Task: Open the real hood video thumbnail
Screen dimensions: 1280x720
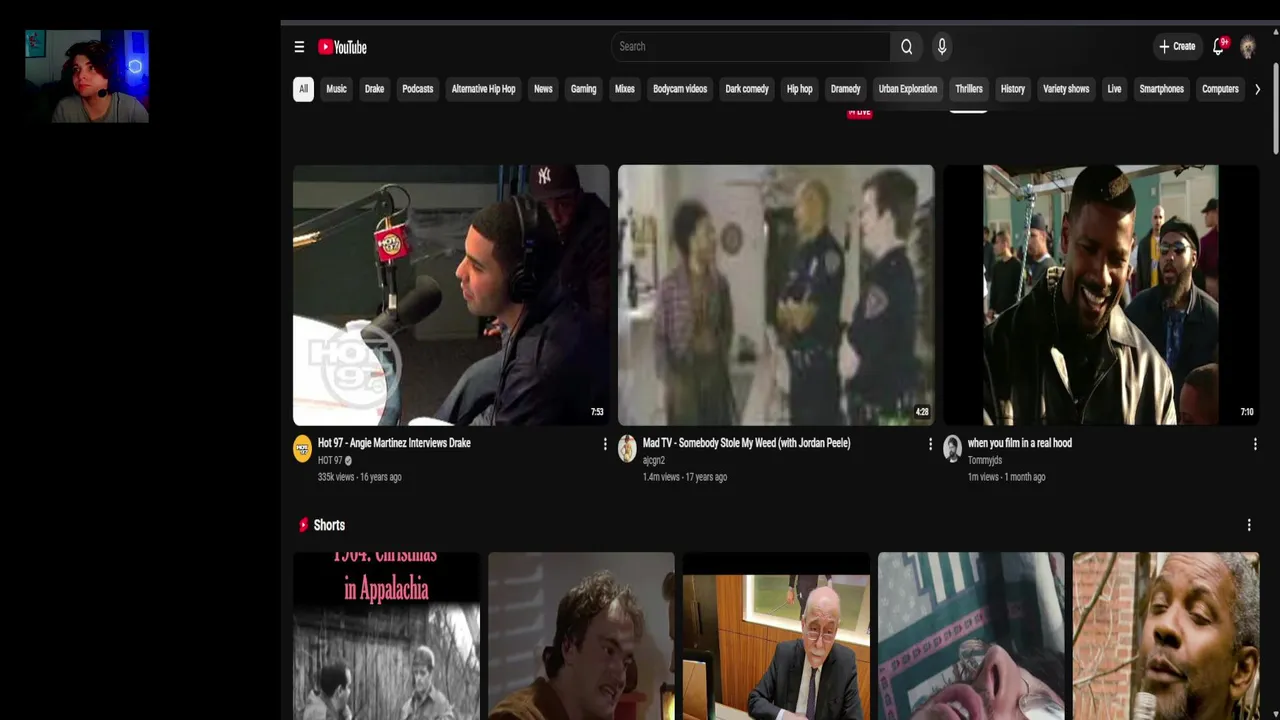Action: pyautogui.click(x=1101, y=295)
